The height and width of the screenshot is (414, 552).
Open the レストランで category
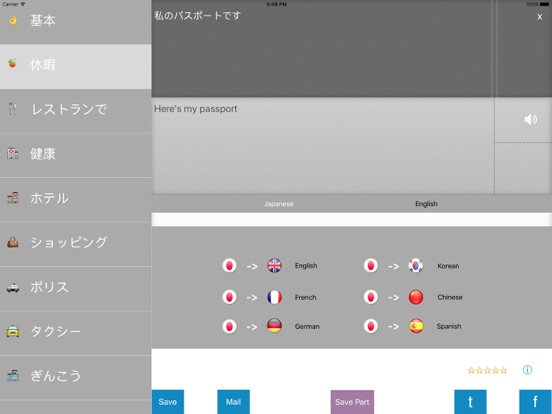76,111
